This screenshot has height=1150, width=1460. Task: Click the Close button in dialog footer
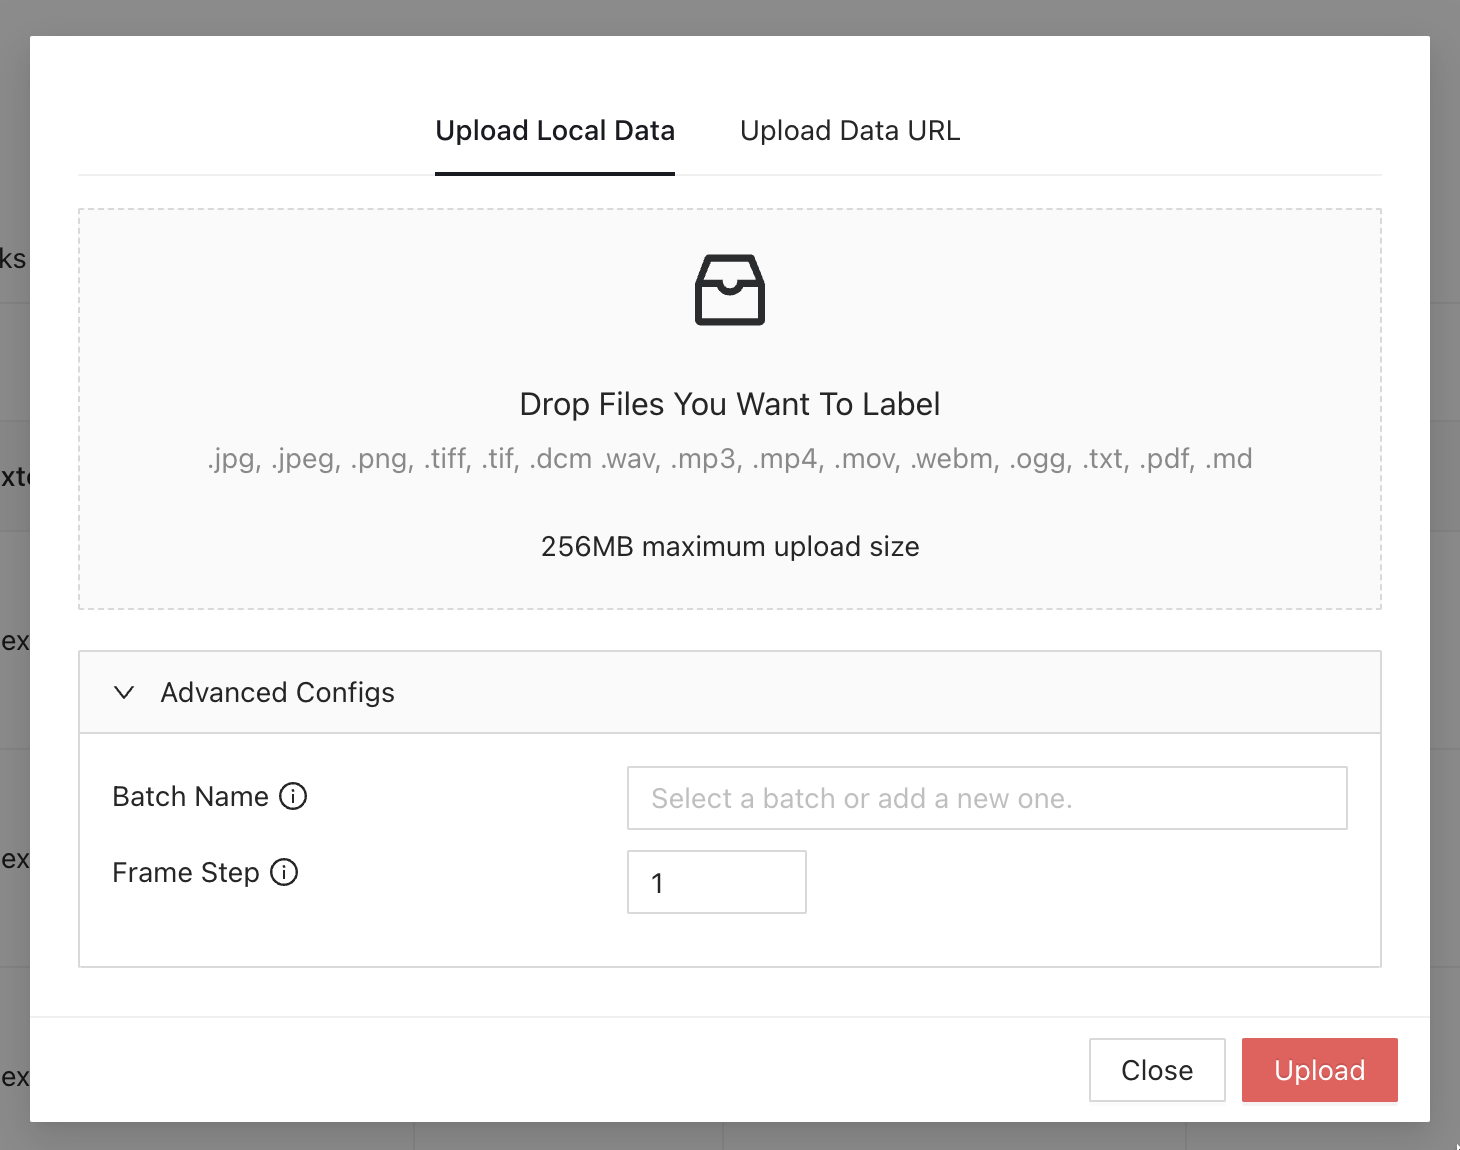click(x=1156, y=1070)
